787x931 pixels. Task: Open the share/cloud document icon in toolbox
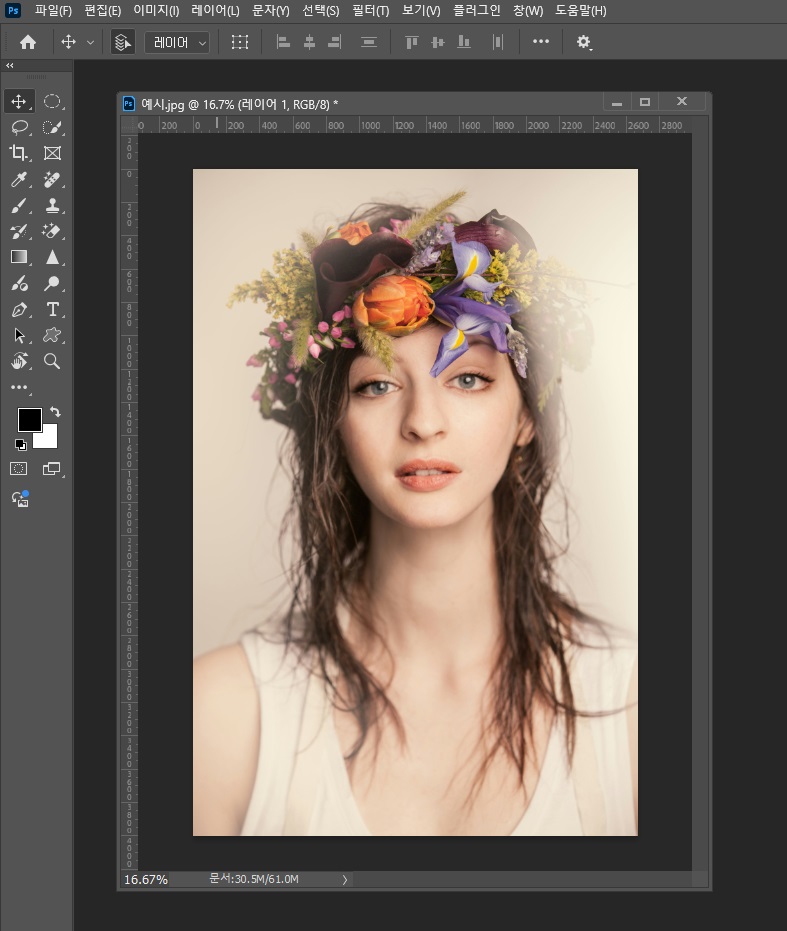[20, 499]
